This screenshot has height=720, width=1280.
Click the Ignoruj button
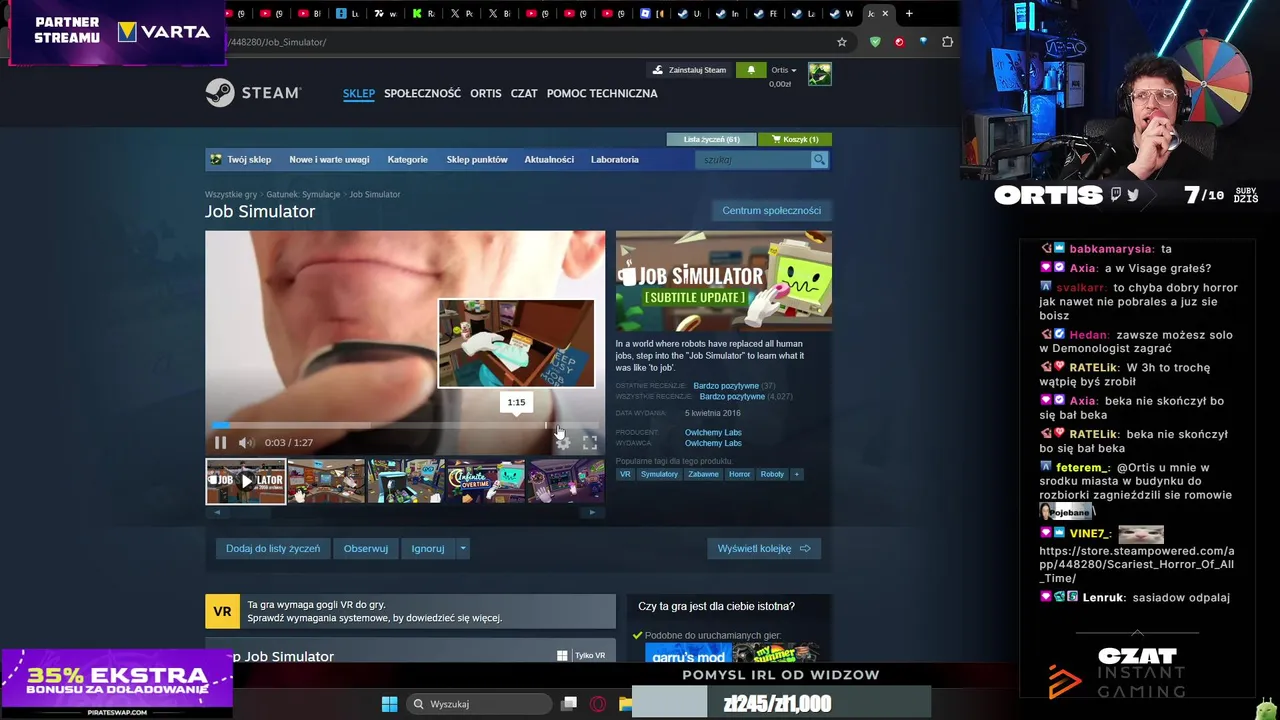coord(428,548)
